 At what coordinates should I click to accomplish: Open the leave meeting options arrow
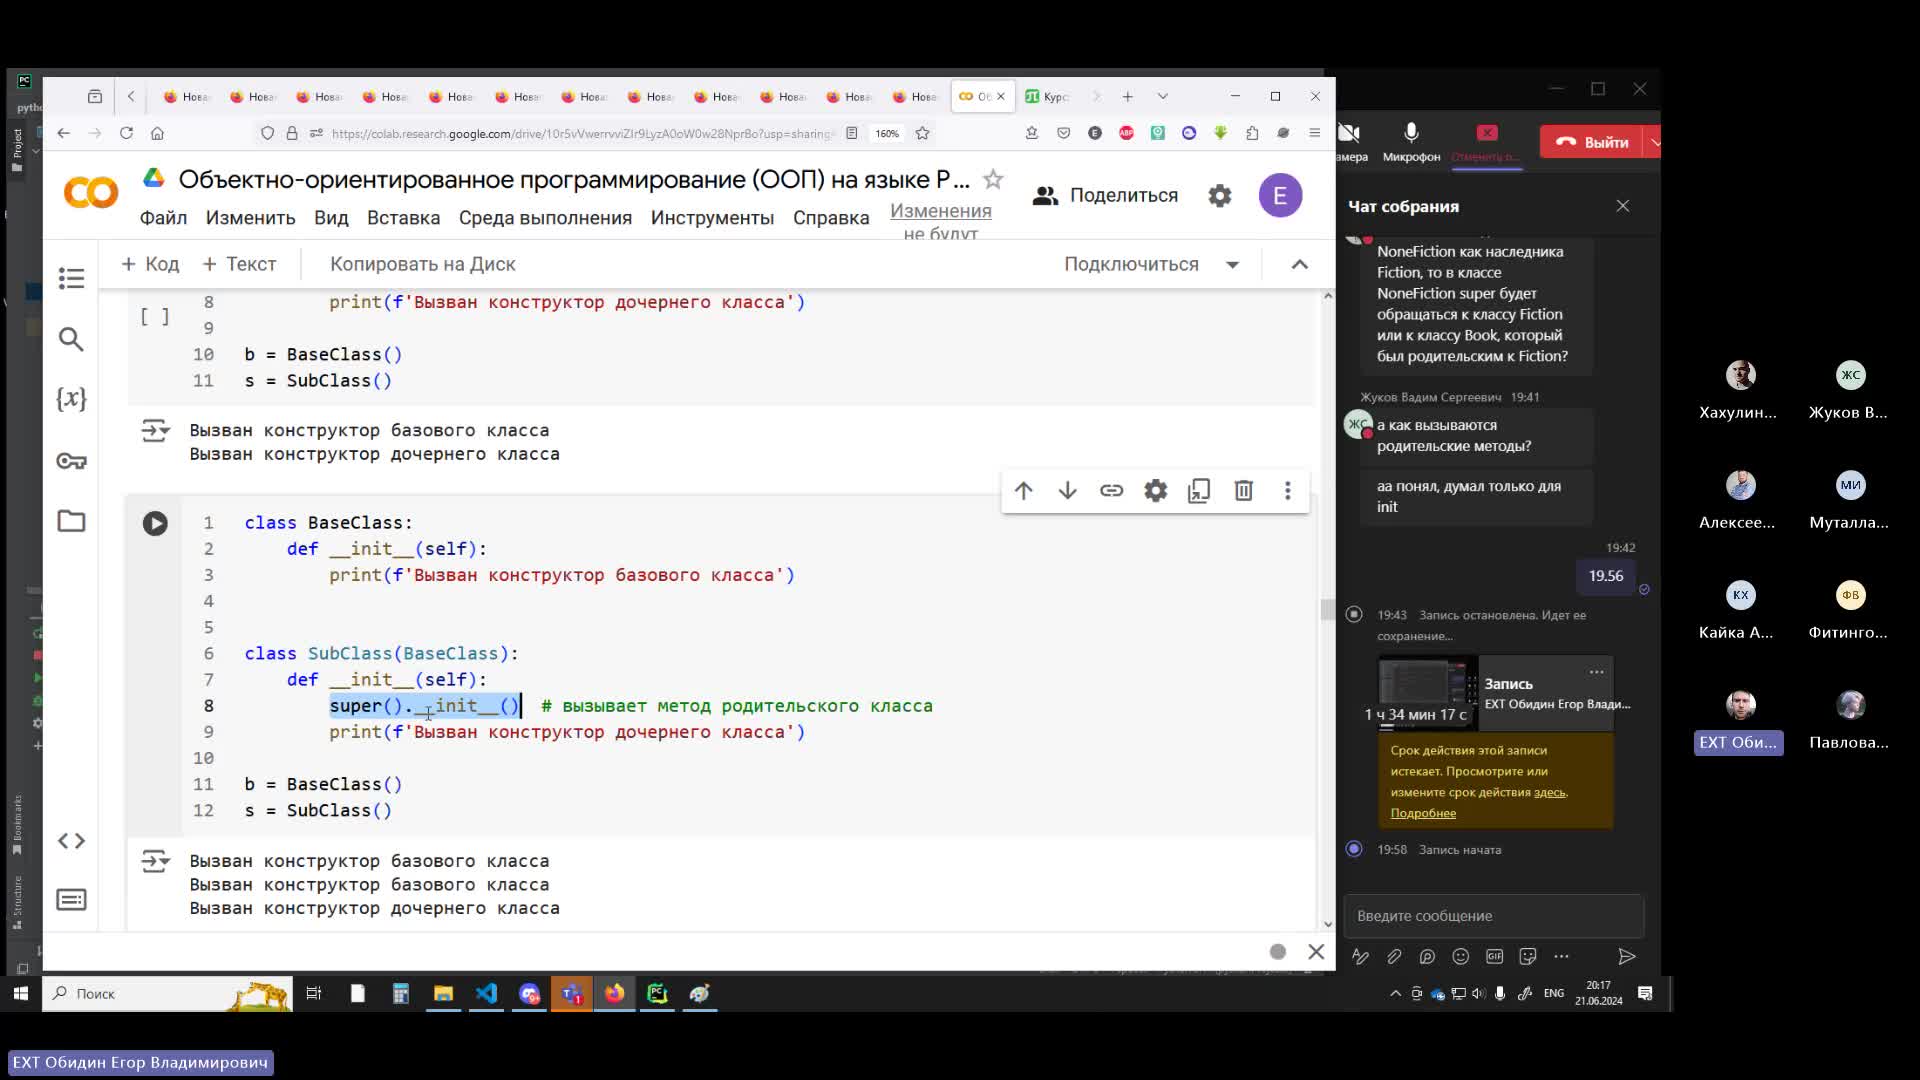(1655, 142)
